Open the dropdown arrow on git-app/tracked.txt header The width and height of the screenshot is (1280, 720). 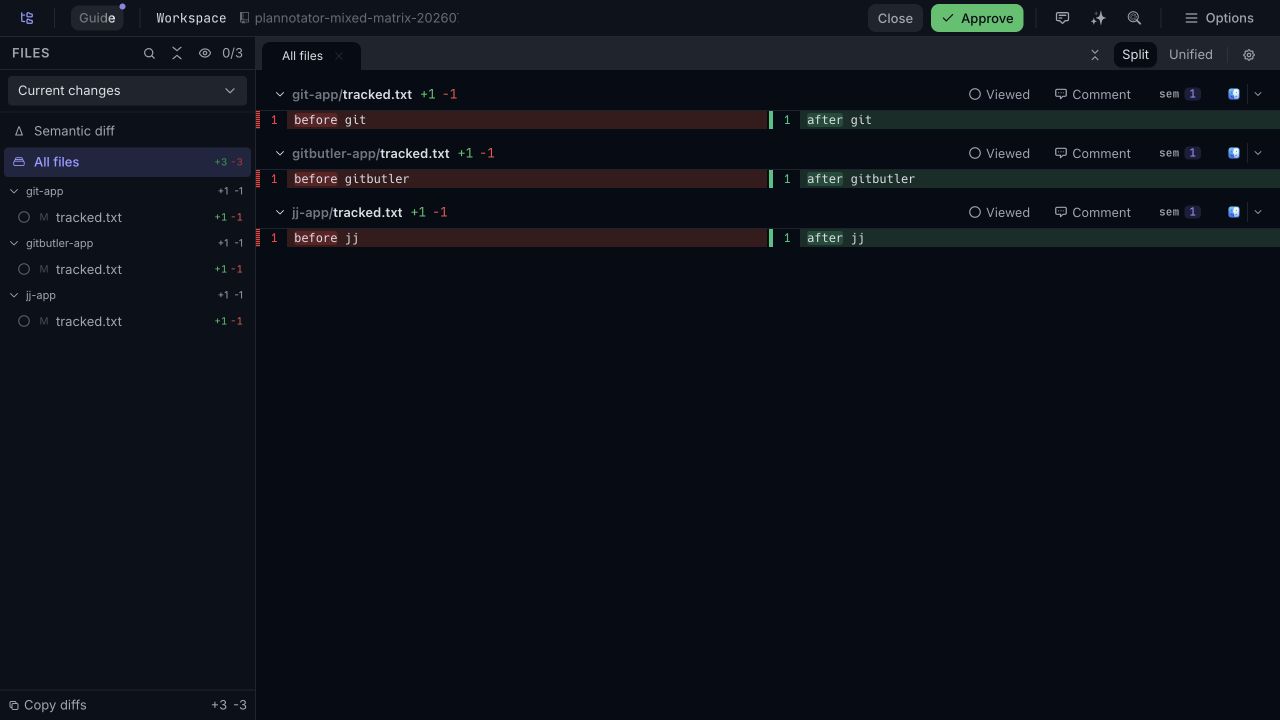[1258, 94]
